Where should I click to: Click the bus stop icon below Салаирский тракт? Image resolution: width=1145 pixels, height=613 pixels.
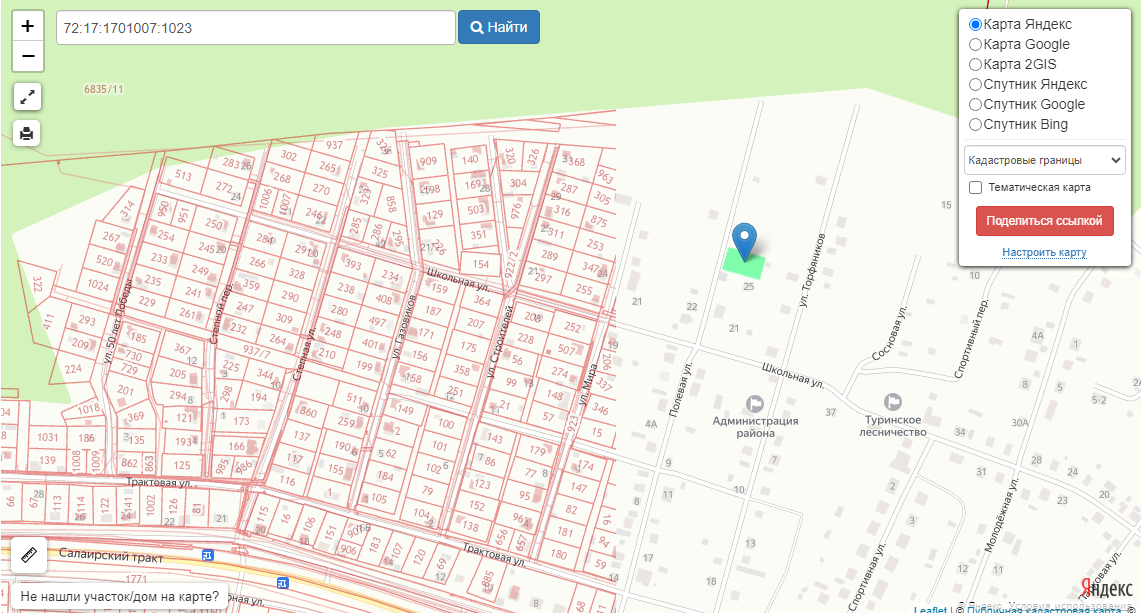[283, 582]
